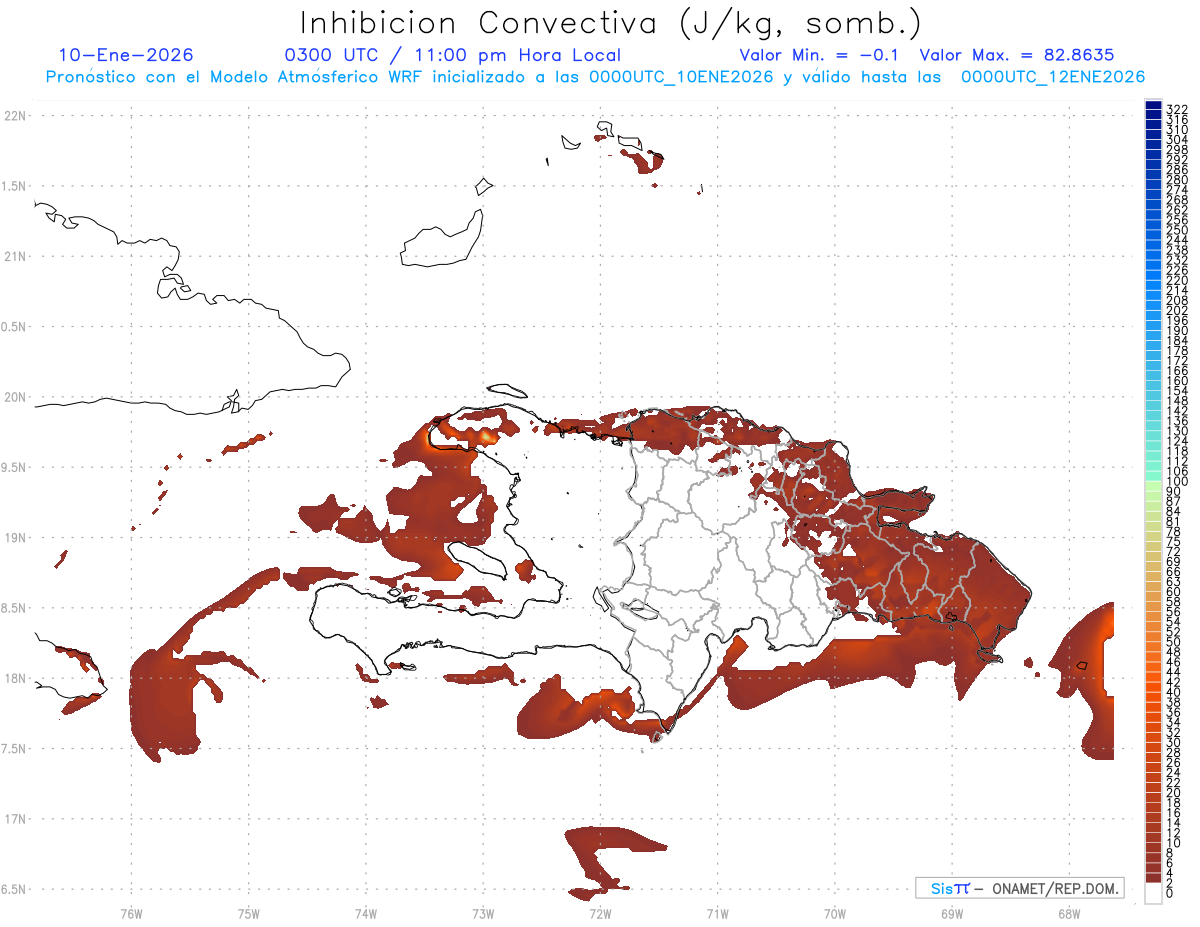Click the '40' label on the color scale
This screenshot has width=1200, height=927.
pyautogui.click(x=1173, y=692)
